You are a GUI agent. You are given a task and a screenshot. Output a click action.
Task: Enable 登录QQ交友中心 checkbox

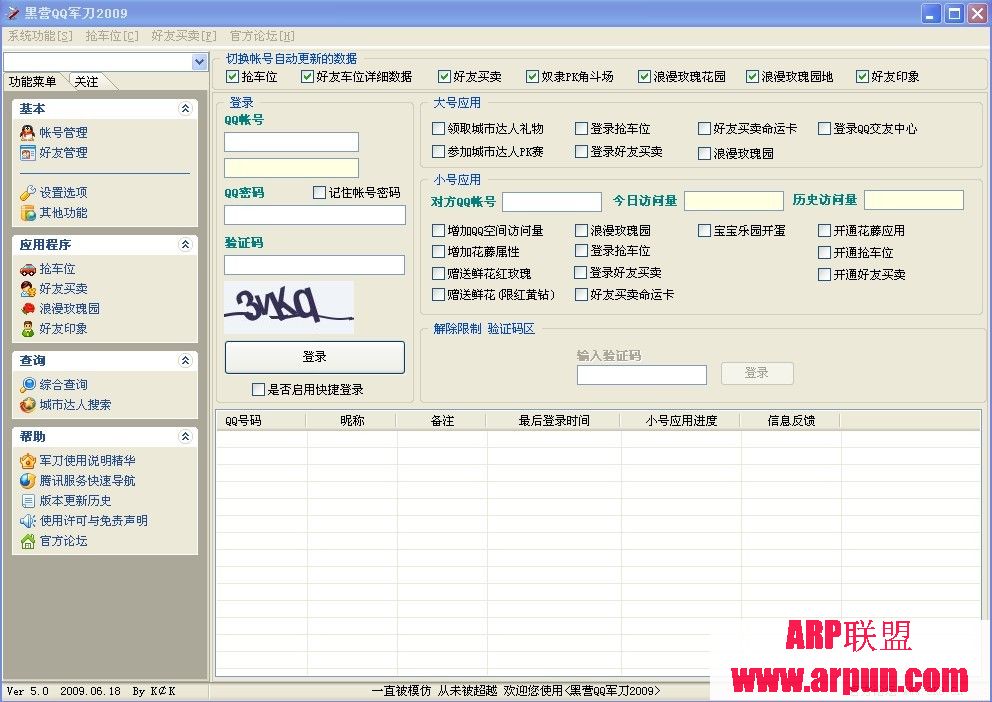coord(824,128)
